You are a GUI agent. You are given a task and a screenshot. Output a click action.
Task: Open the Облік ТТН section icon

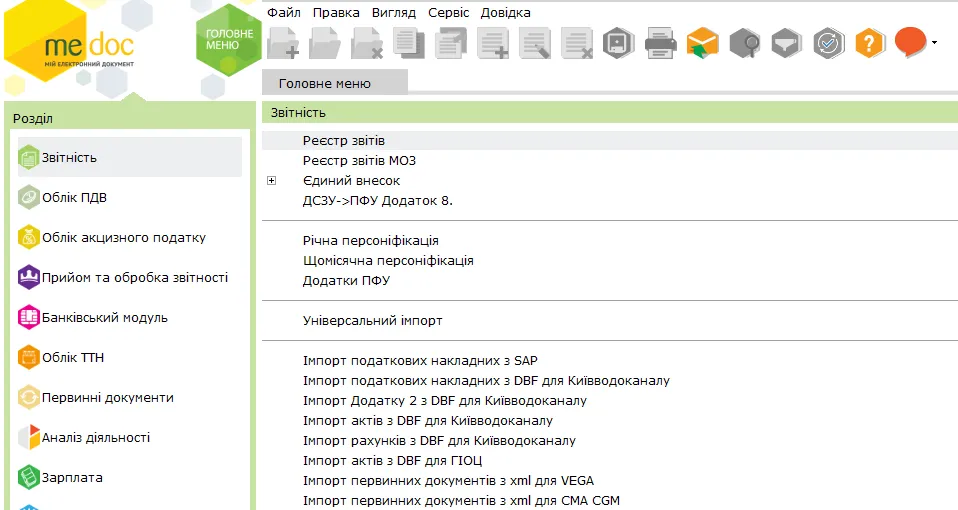pyautogui.click(x=29, y=358)
